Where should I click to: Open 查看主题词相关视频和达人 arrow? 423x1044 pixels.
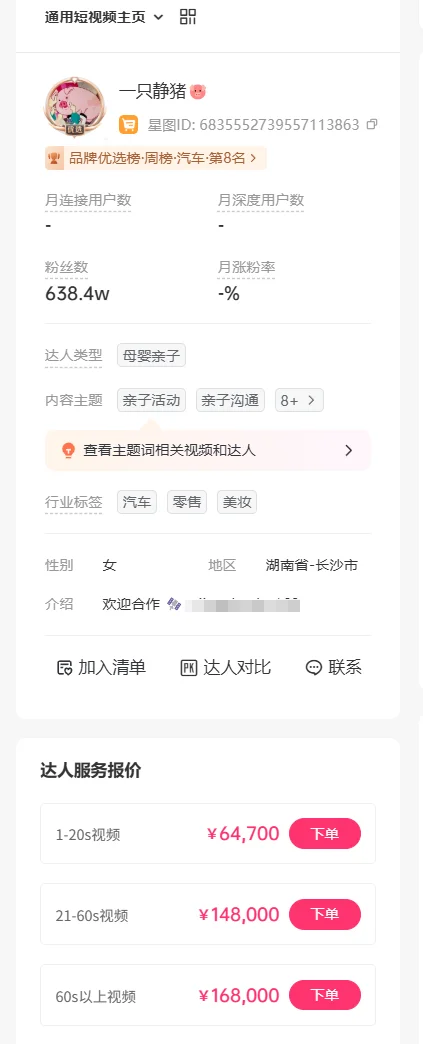[348, 451]
